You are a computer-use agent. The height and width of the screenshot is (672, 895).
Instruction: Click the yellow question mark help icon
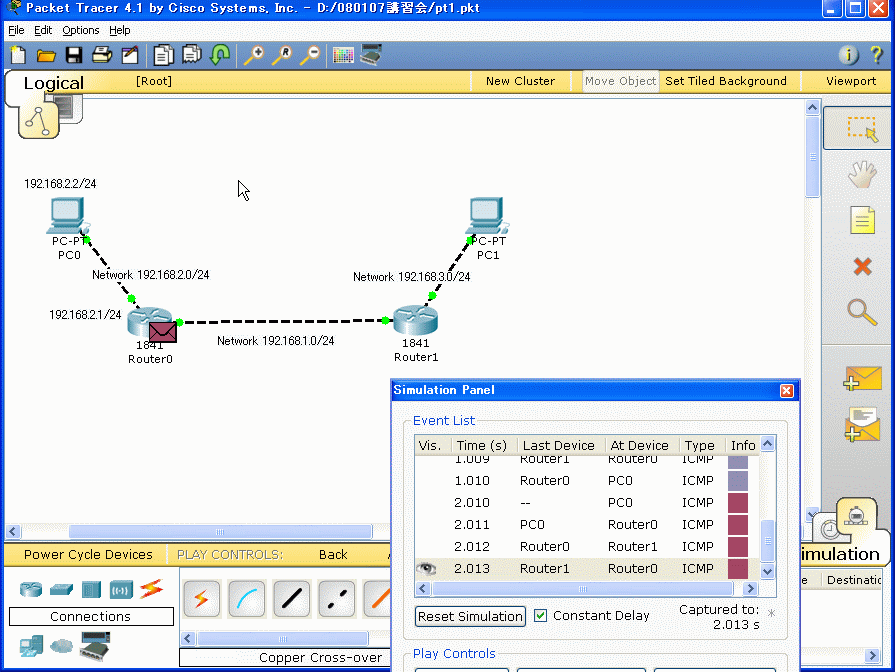coord(877,55)
